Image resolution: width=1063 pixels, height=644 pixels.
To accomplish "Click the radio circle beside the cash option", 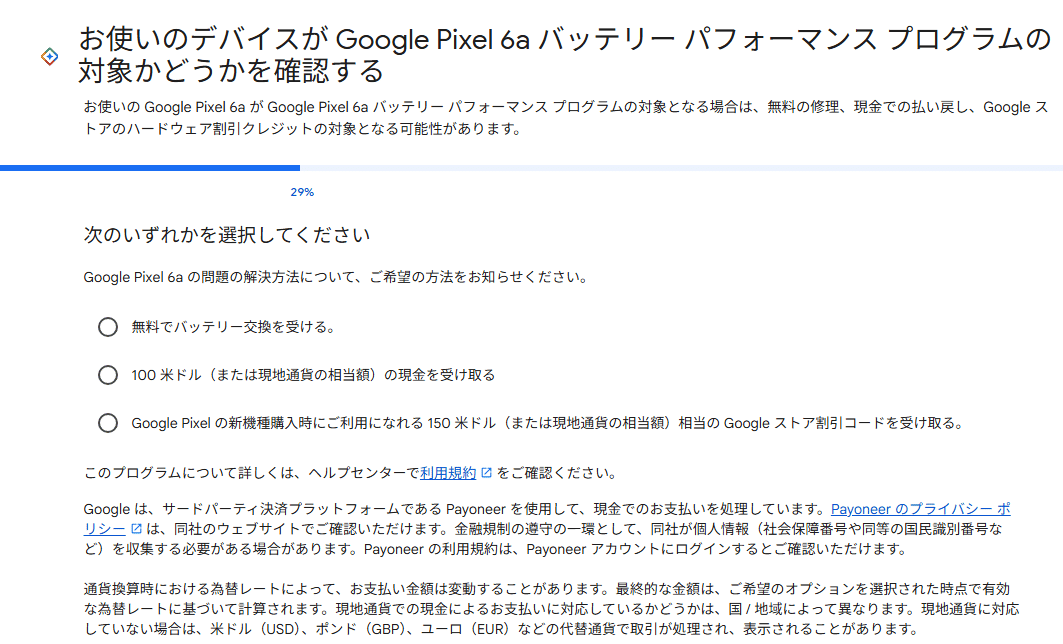I will pyautogui.click(x=108, y=375).
